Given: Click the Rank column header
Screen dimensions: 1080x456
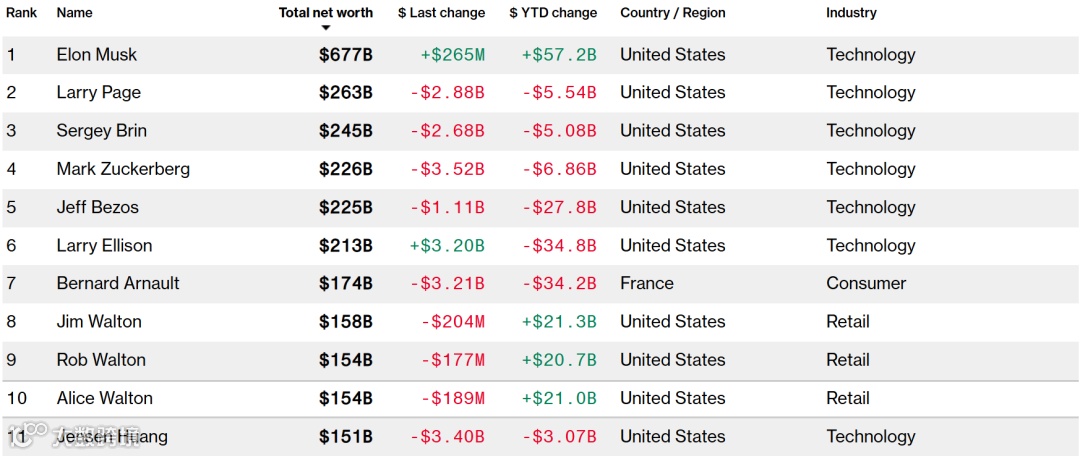Looking at the screenshot, I should [22, 13].
